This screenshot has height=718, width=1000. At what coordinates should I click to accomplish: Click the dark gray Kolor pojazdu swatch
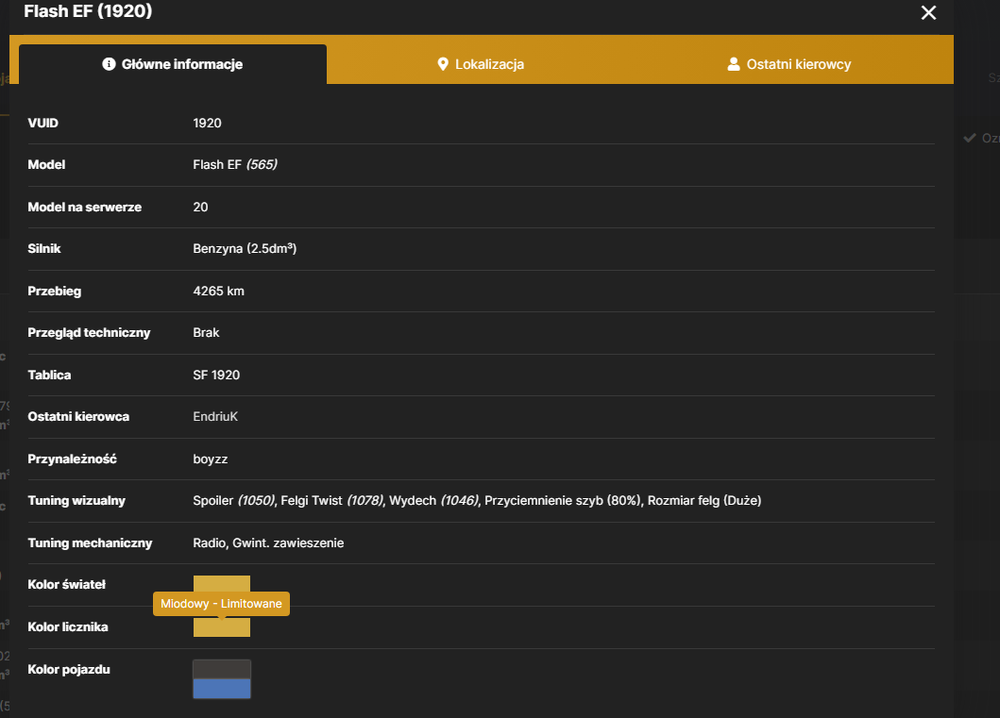tap(221, 669)
